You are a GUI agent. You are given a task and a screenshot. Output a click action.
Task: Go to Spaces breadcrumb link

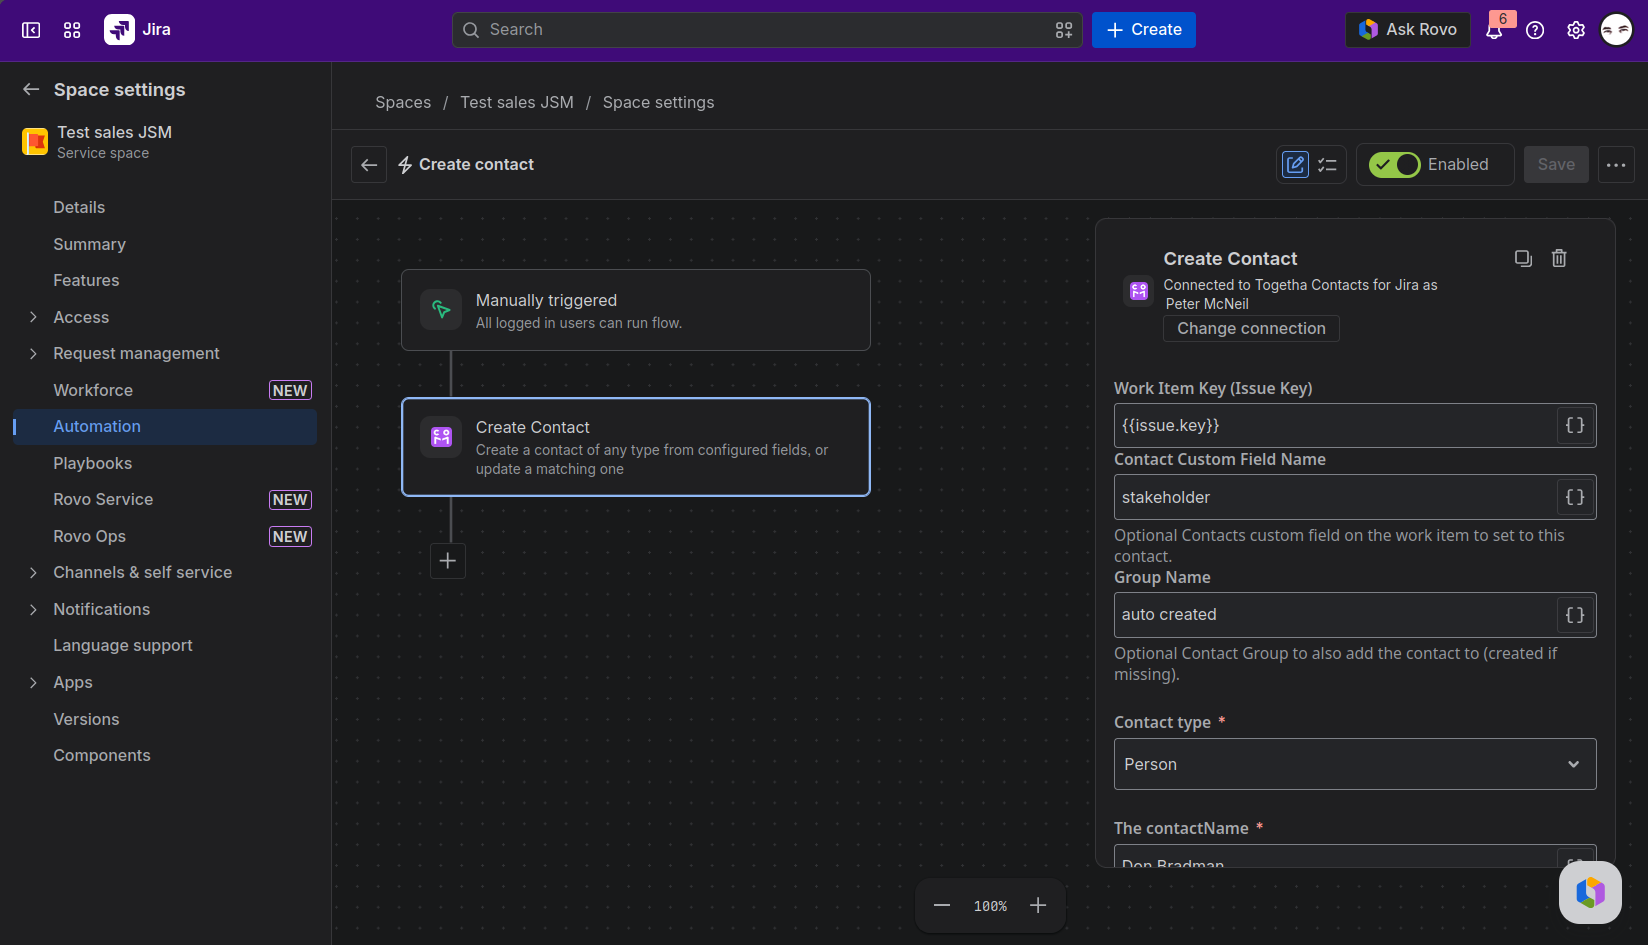403,102
